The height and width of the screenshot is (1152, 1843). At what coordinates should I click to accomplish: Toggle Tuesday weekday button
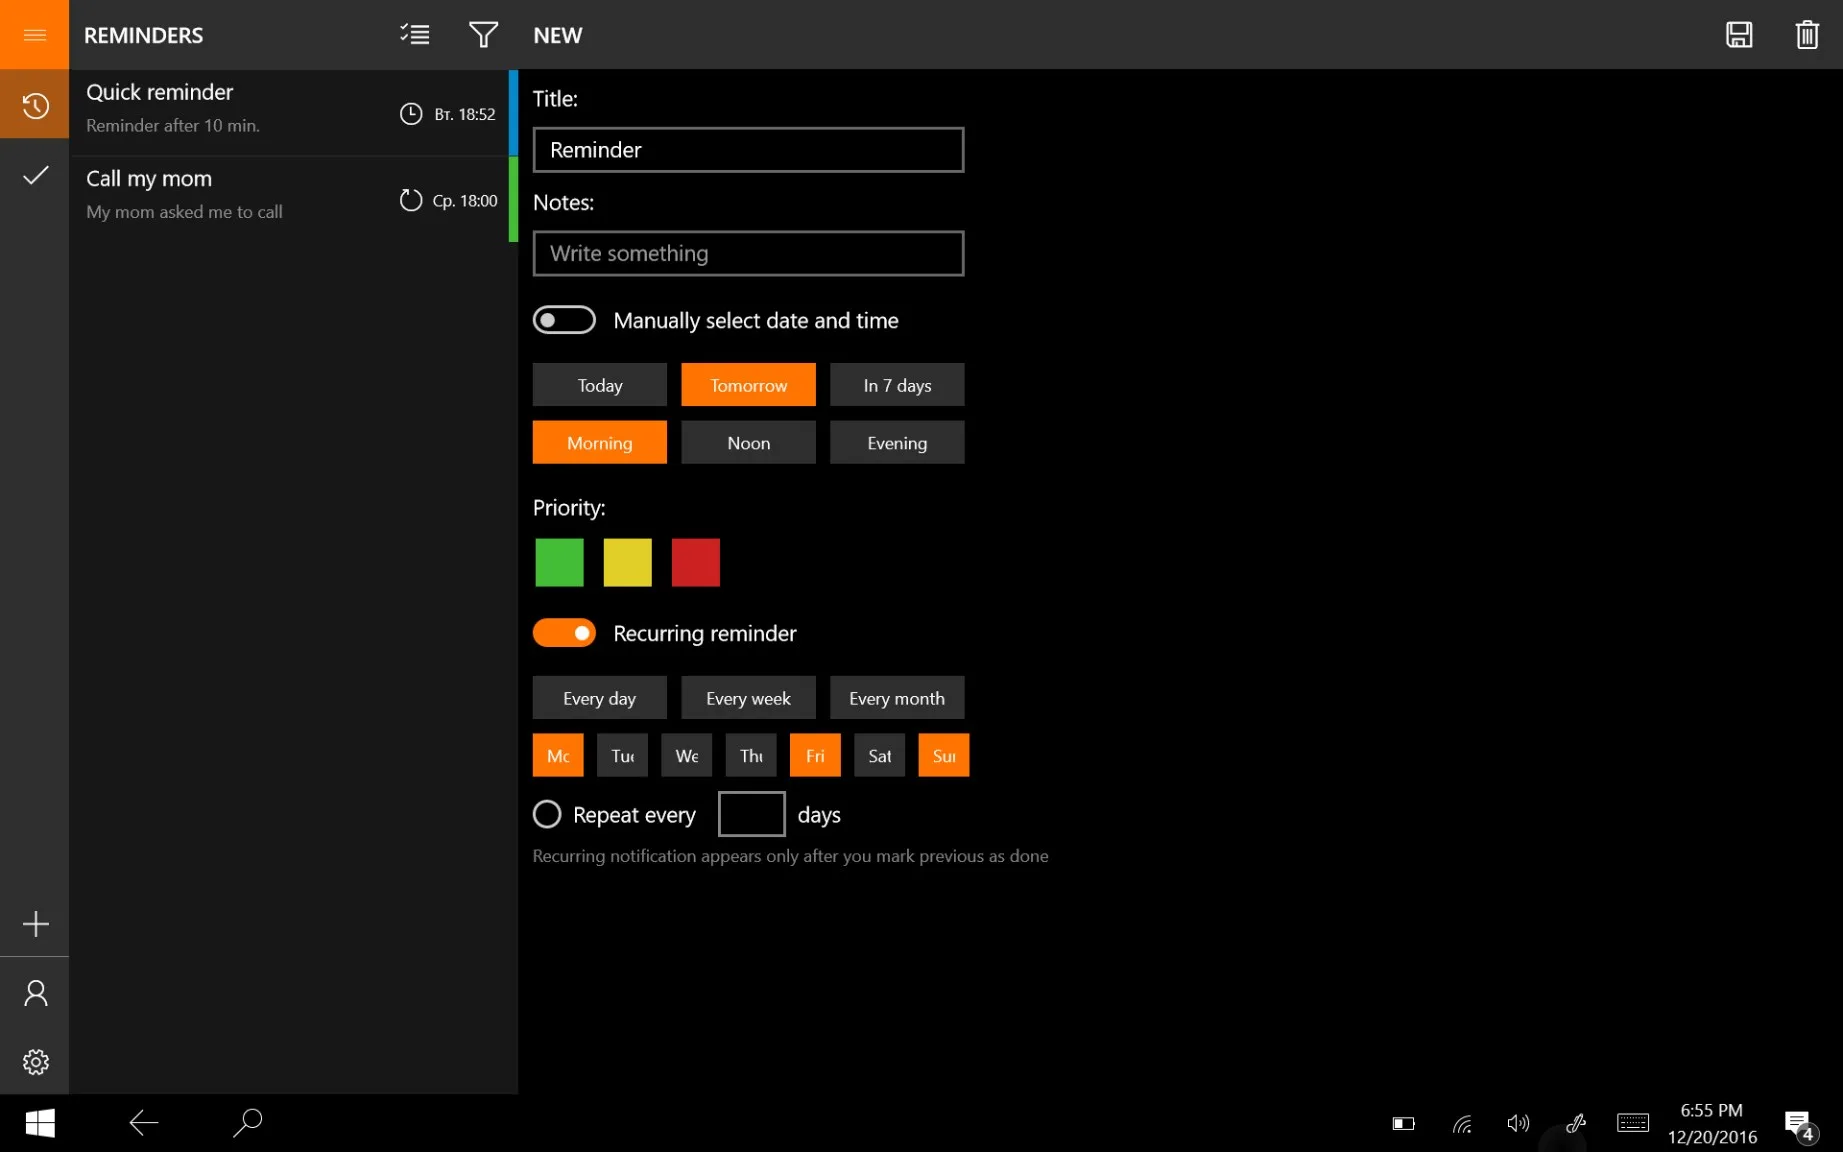pyautogui.click(x=622, y=756)
